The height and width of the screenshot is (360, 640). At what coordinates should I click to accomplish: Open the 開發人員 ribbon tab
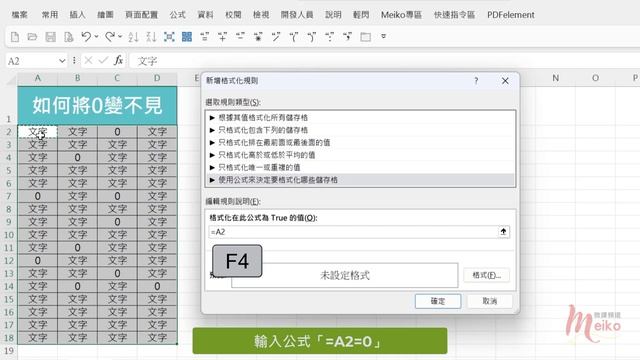point(297,15)
